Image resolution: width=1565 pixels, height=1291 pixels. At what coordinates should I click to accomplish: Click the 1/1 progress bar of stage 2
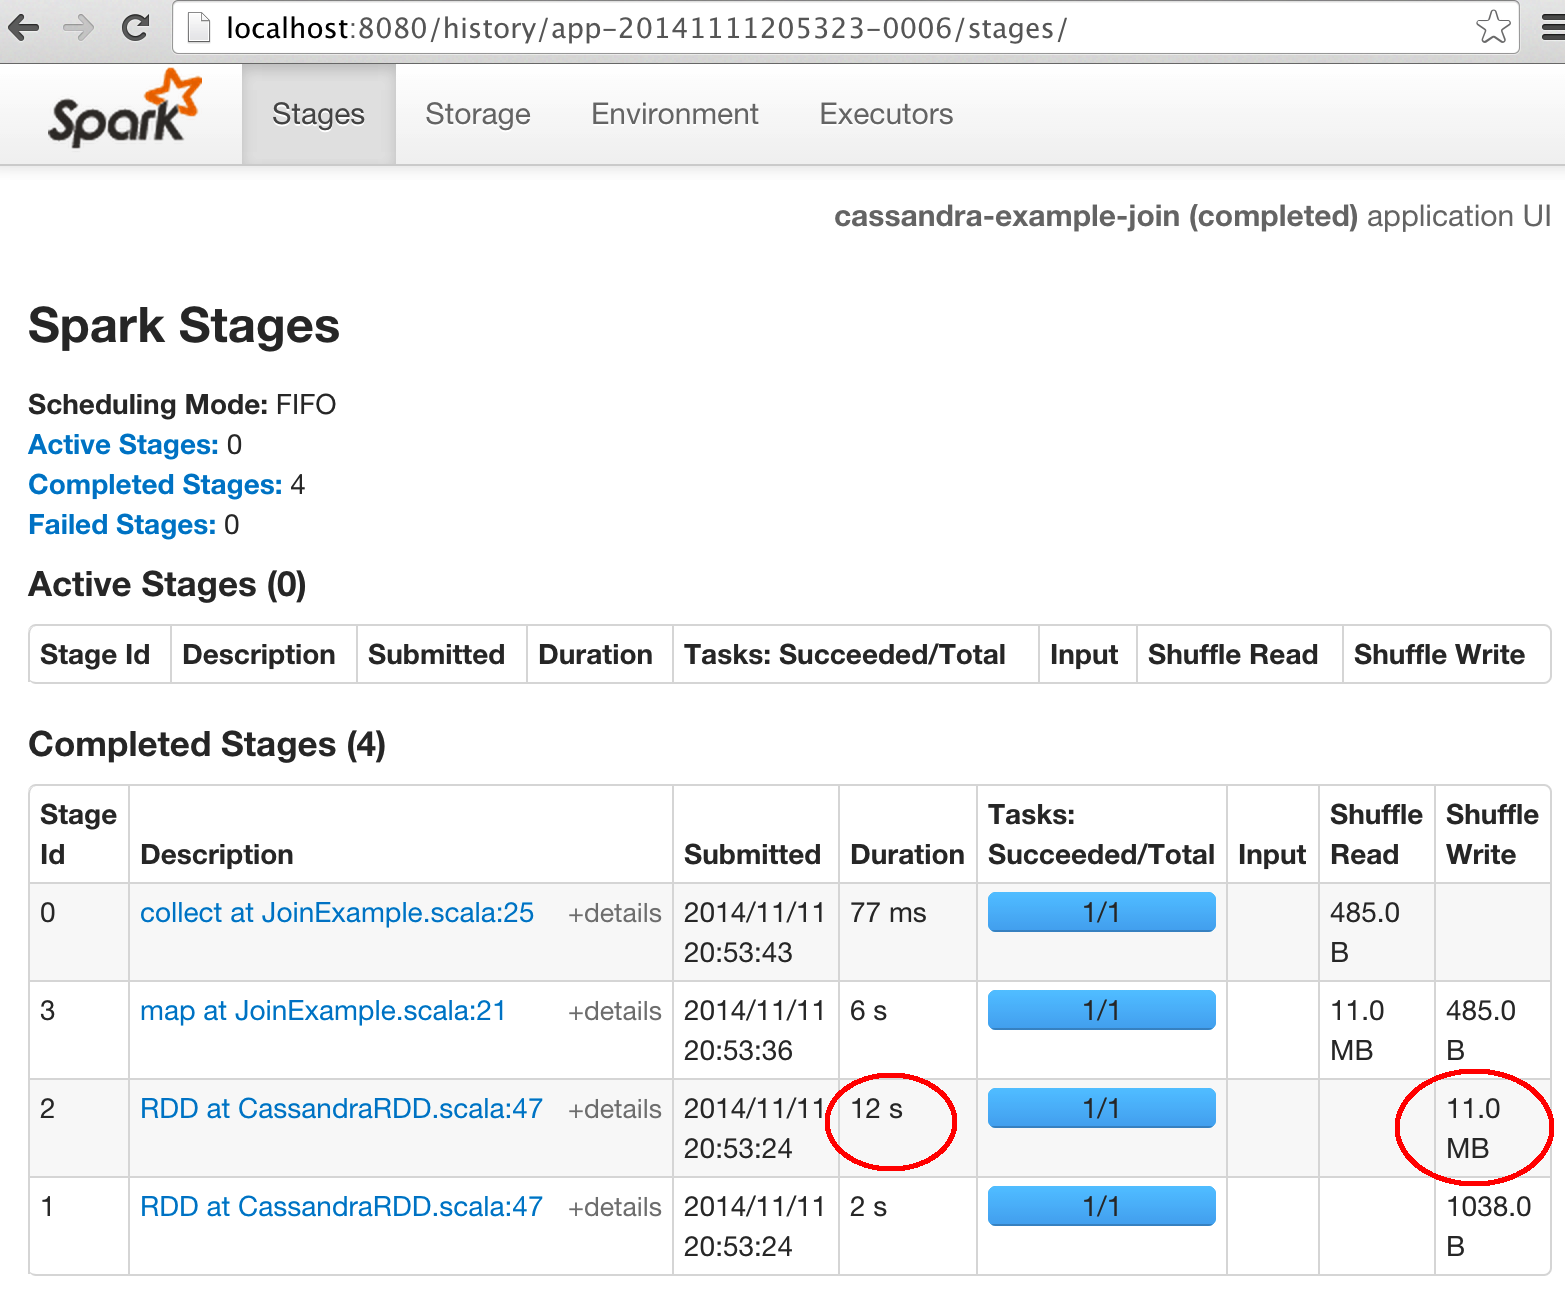(x=1101, y=1108)
